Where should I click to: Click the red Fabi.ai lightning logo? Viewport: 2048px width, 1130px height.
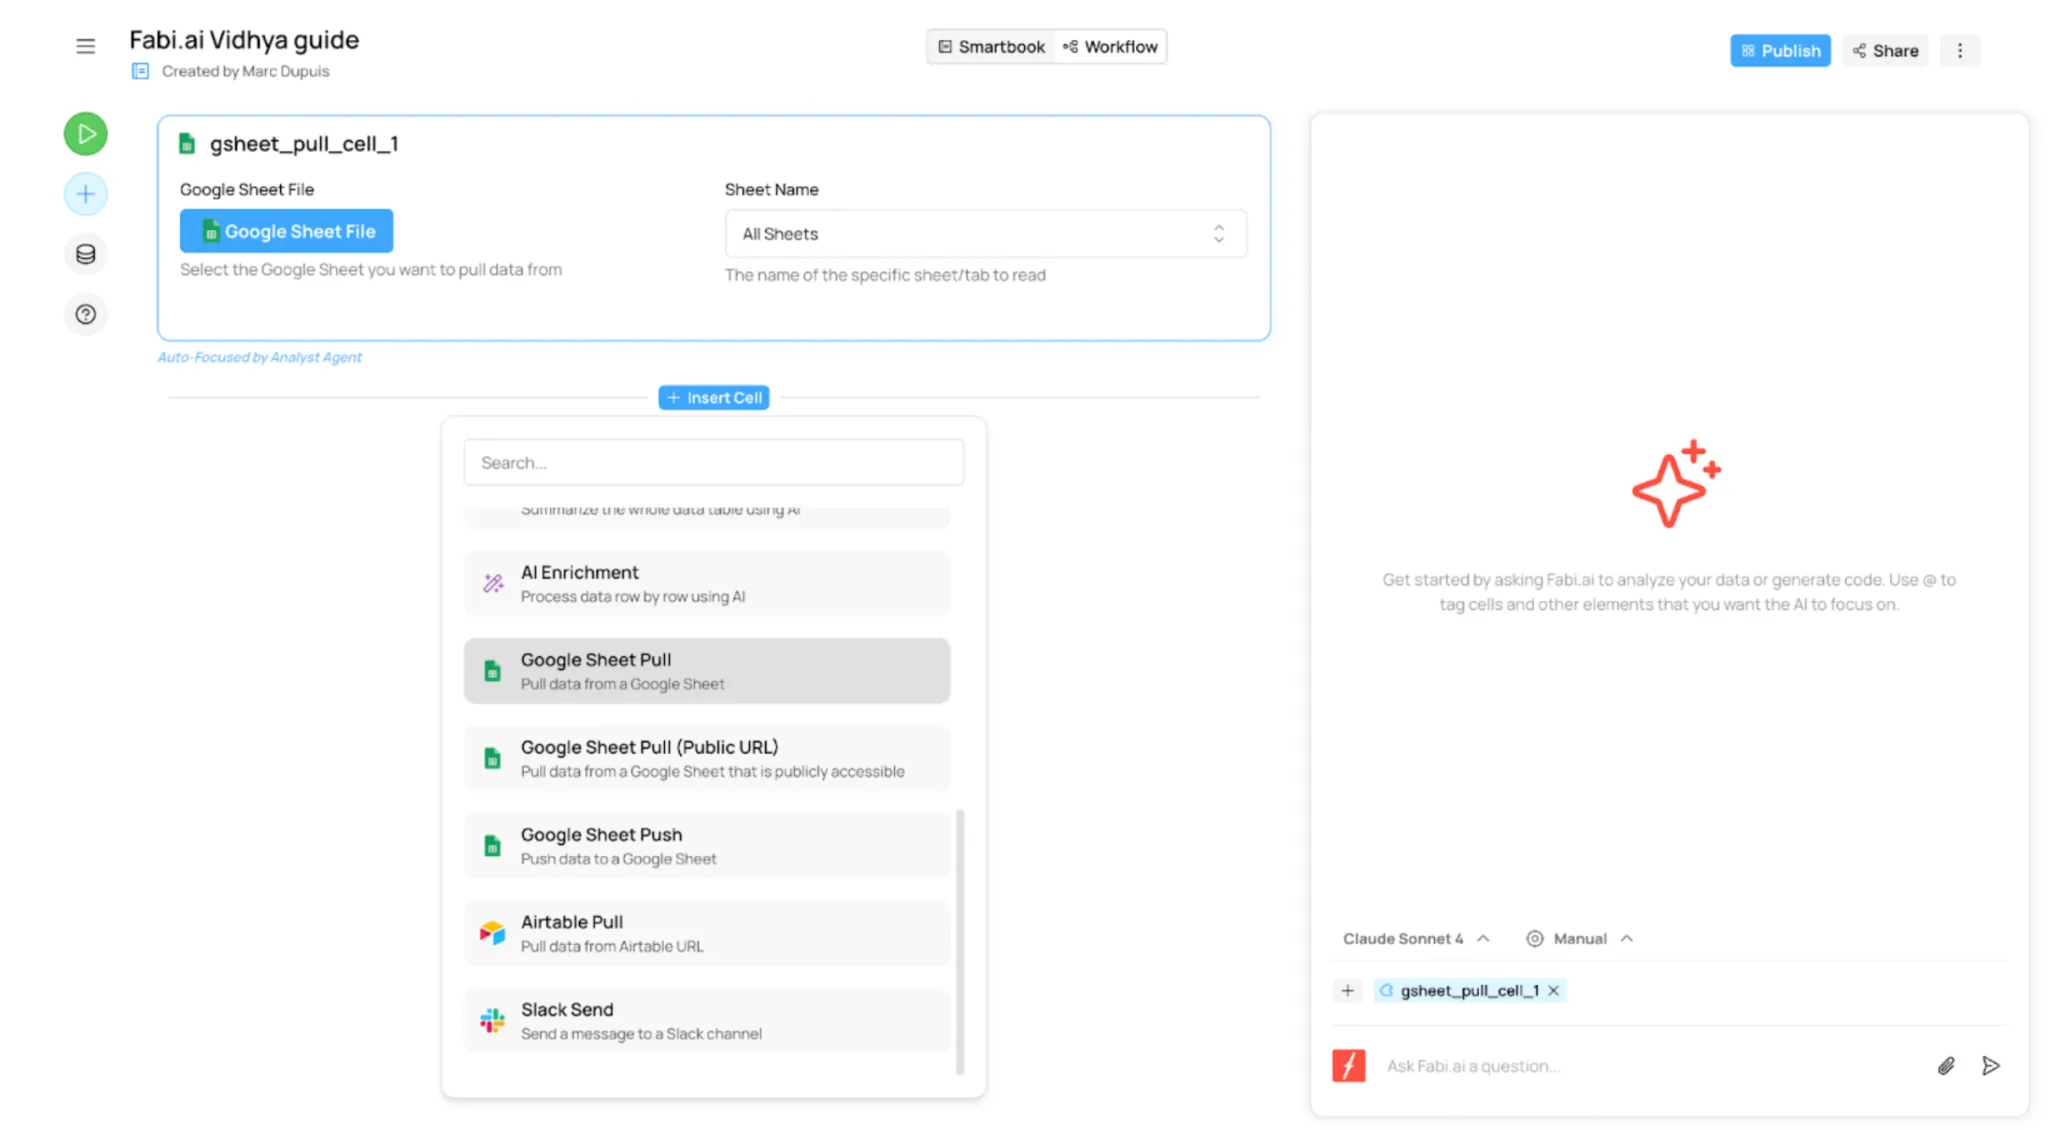(x=1349, y=1066)
